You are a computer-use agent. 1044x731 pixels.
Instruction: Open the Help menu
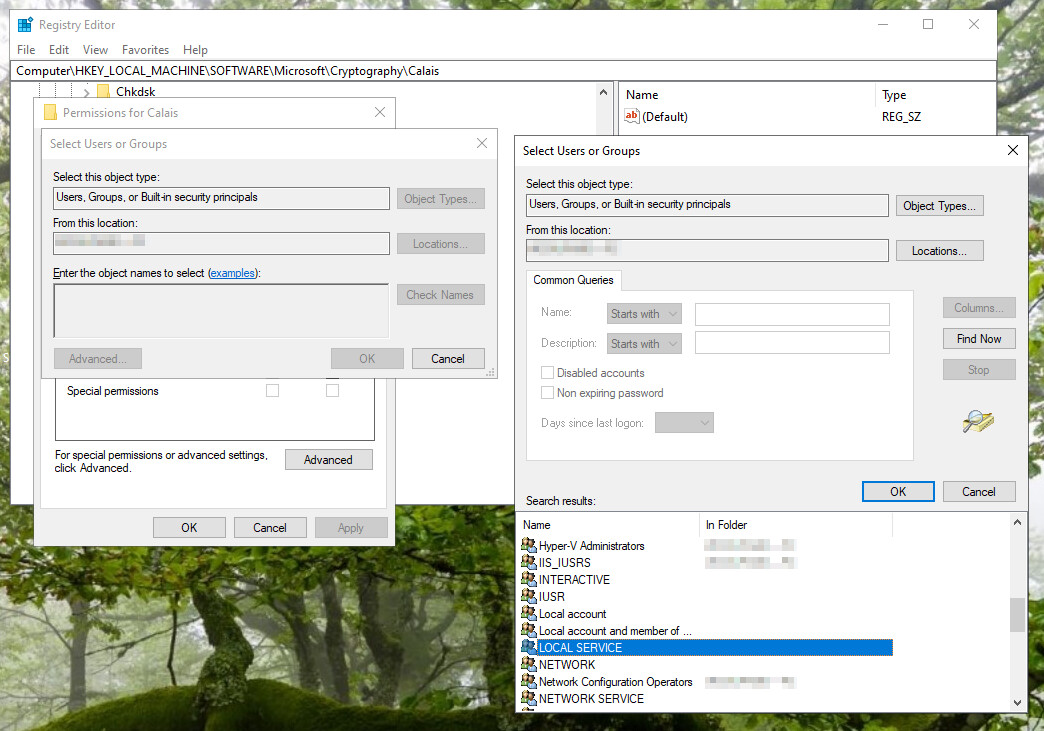tap(195, 50)
